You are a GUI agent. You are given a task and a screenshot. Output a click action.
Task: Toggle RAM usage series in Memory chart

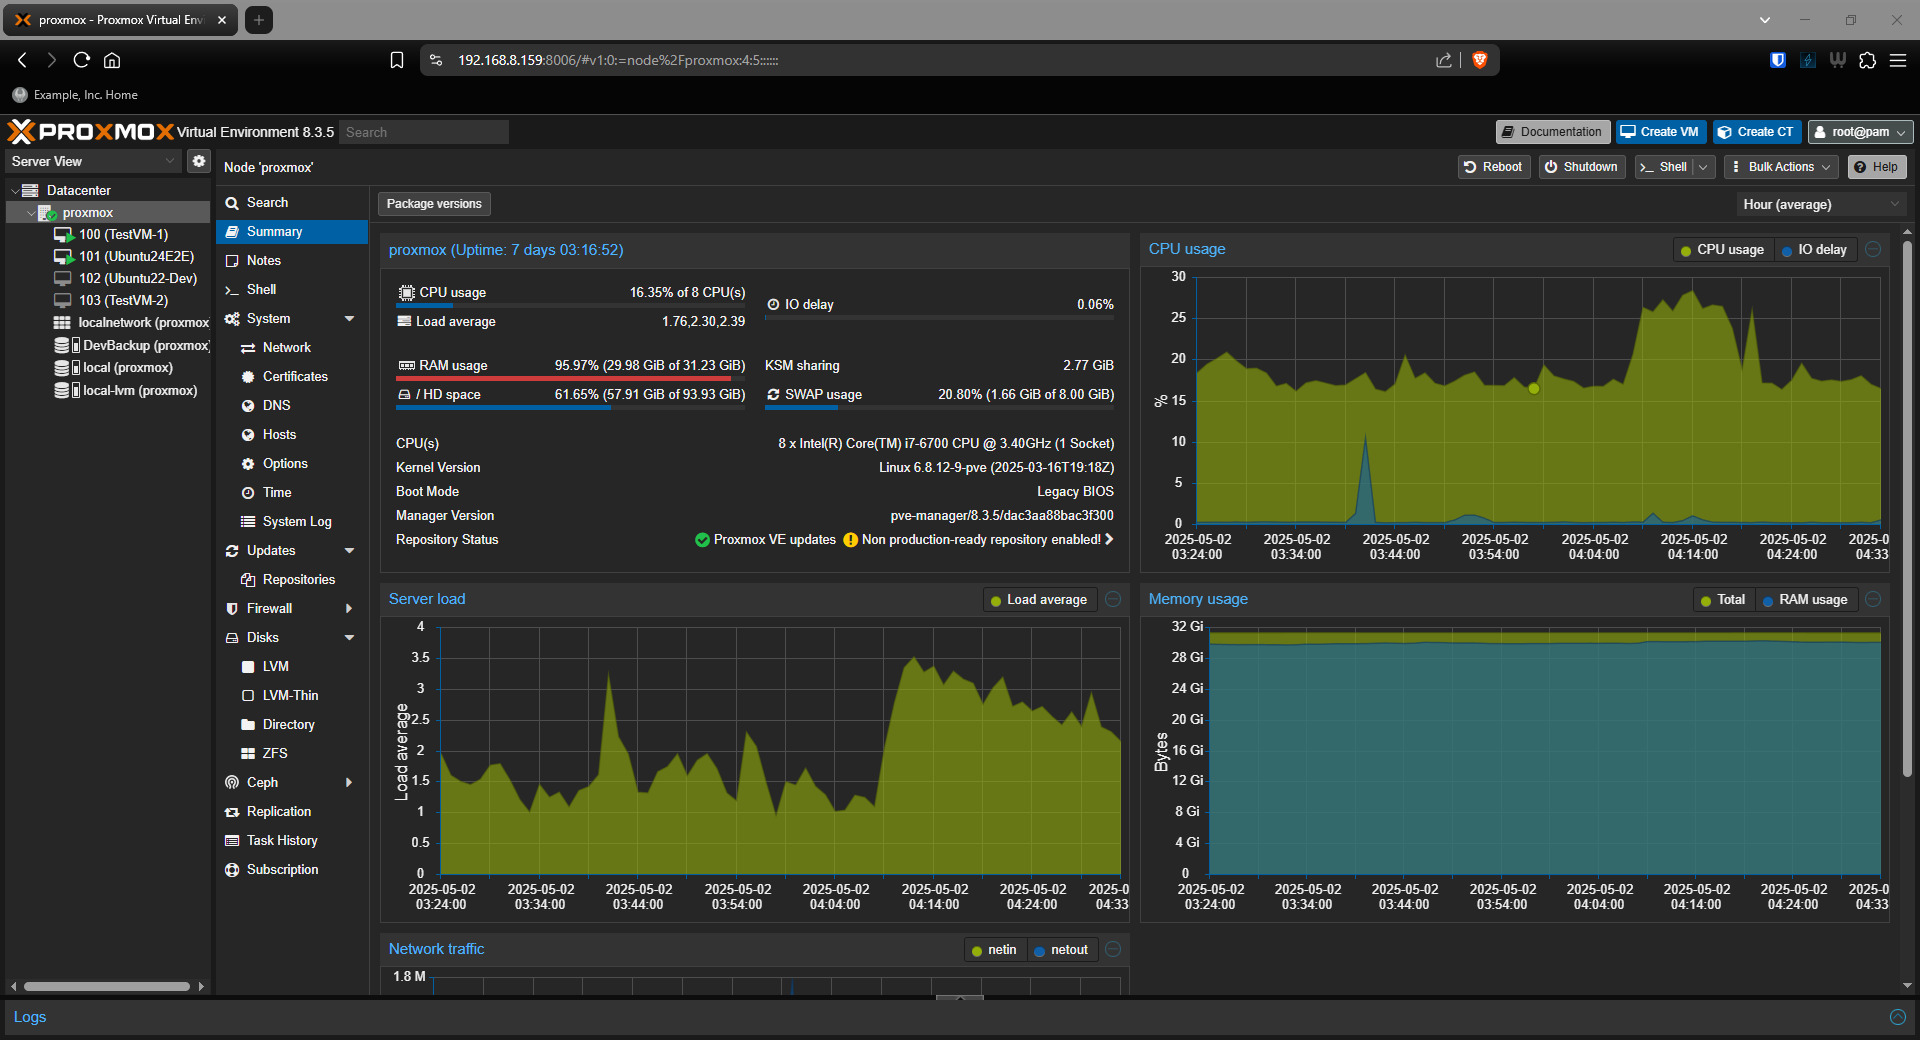1804,600
